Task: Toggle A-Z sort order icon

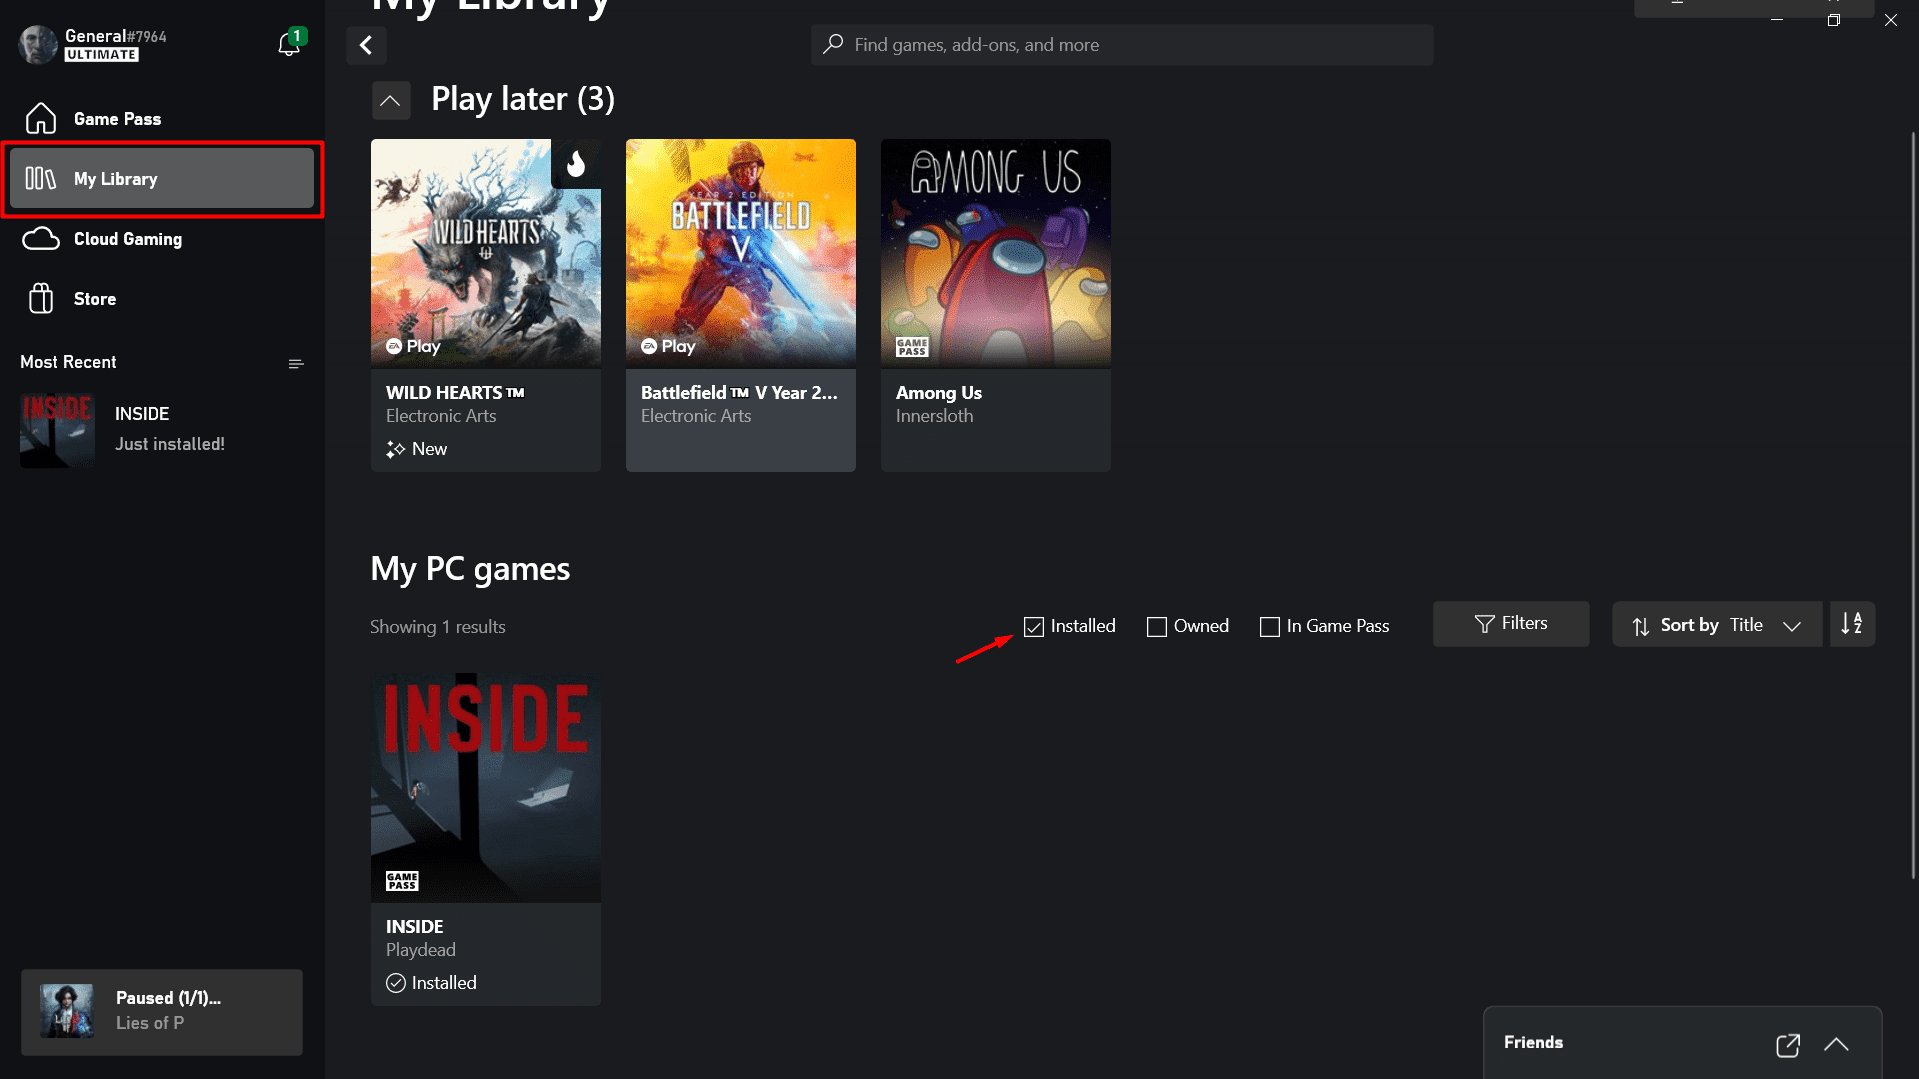Action: pos(1852,624)
